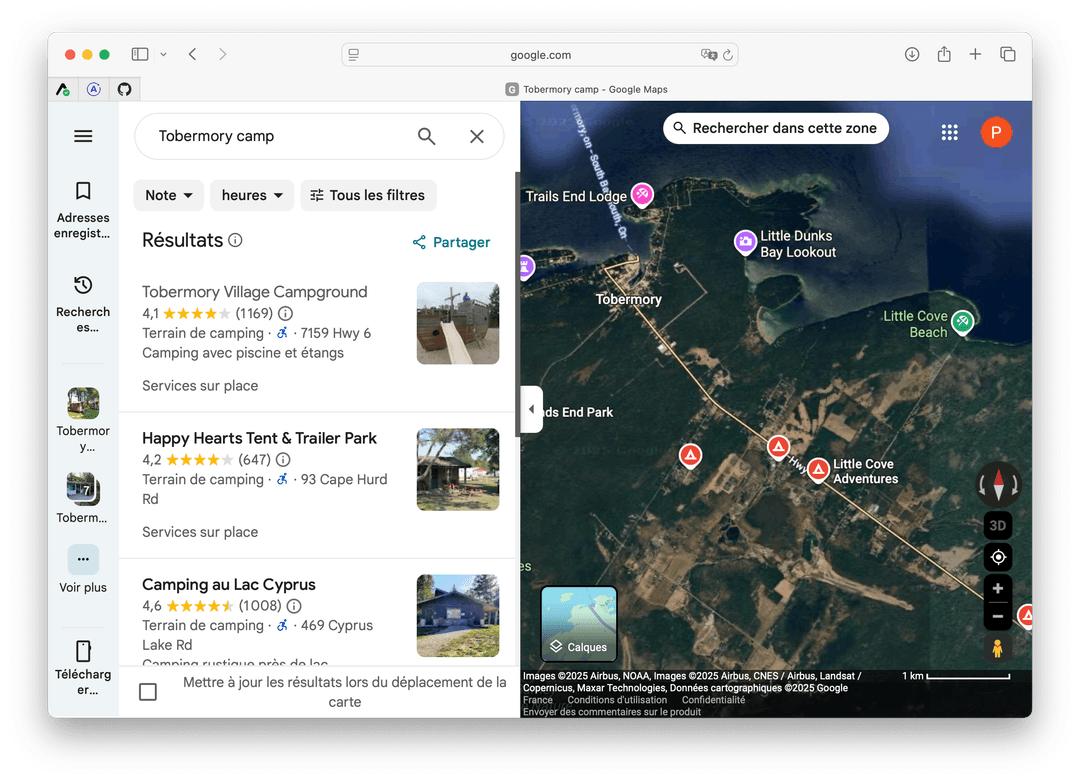Open the hamburger main menu
This screenshot has width=1080, height=781.
[83, 136]
